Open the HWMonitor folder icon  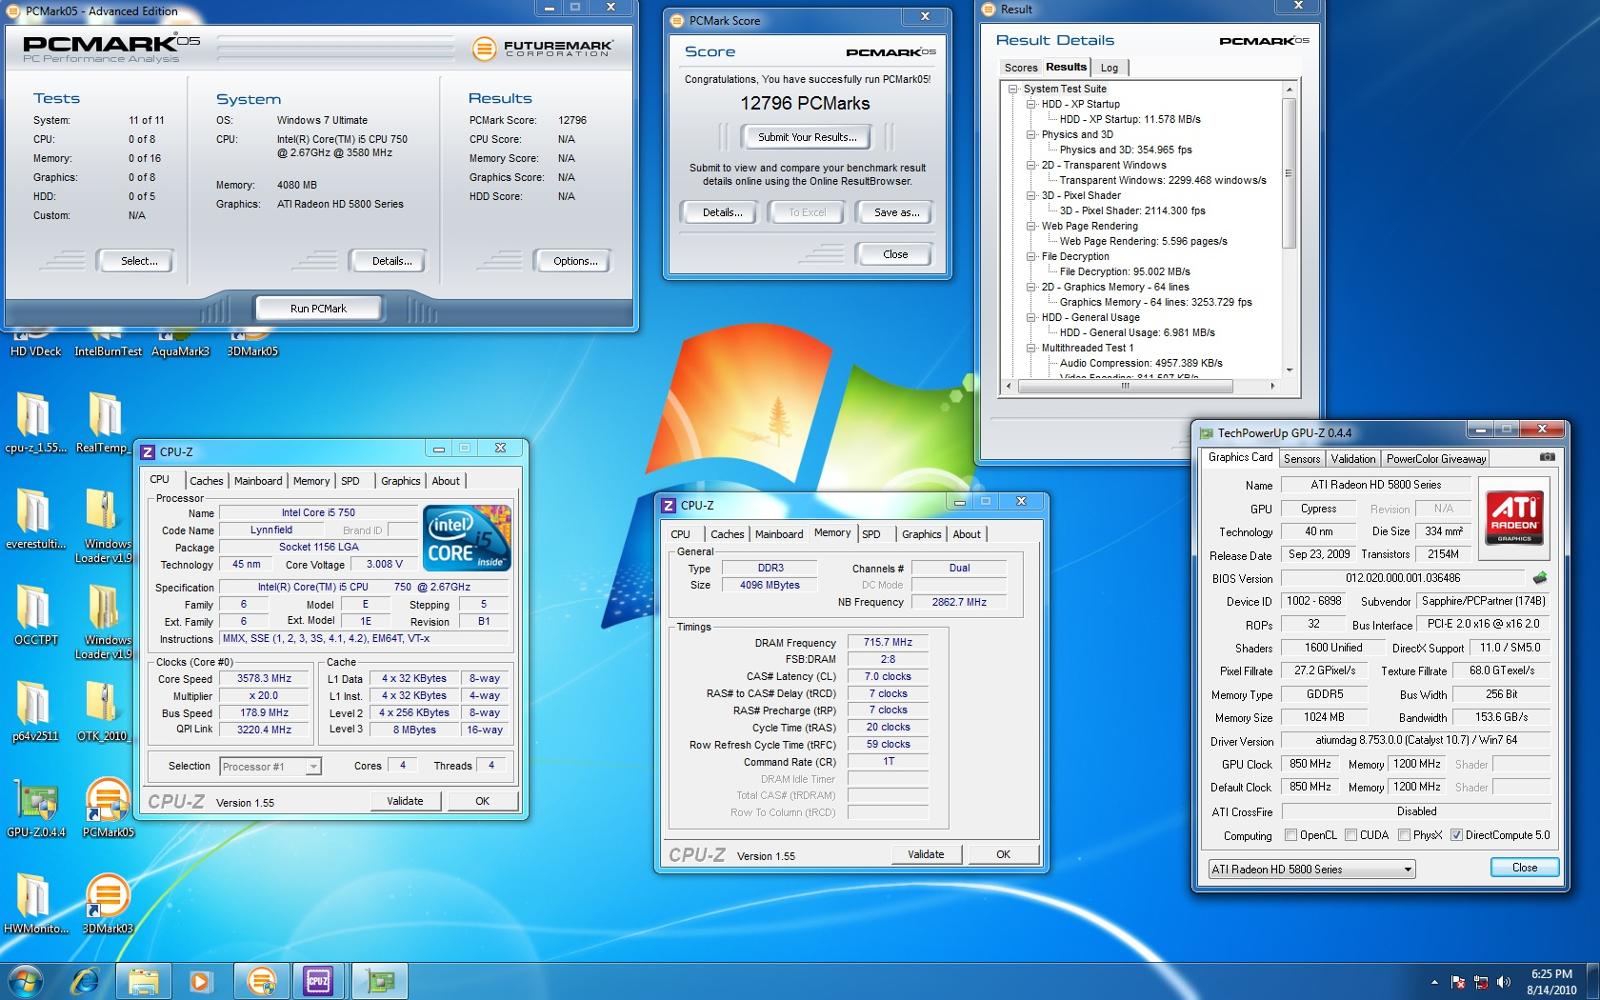tap(35, 902)
